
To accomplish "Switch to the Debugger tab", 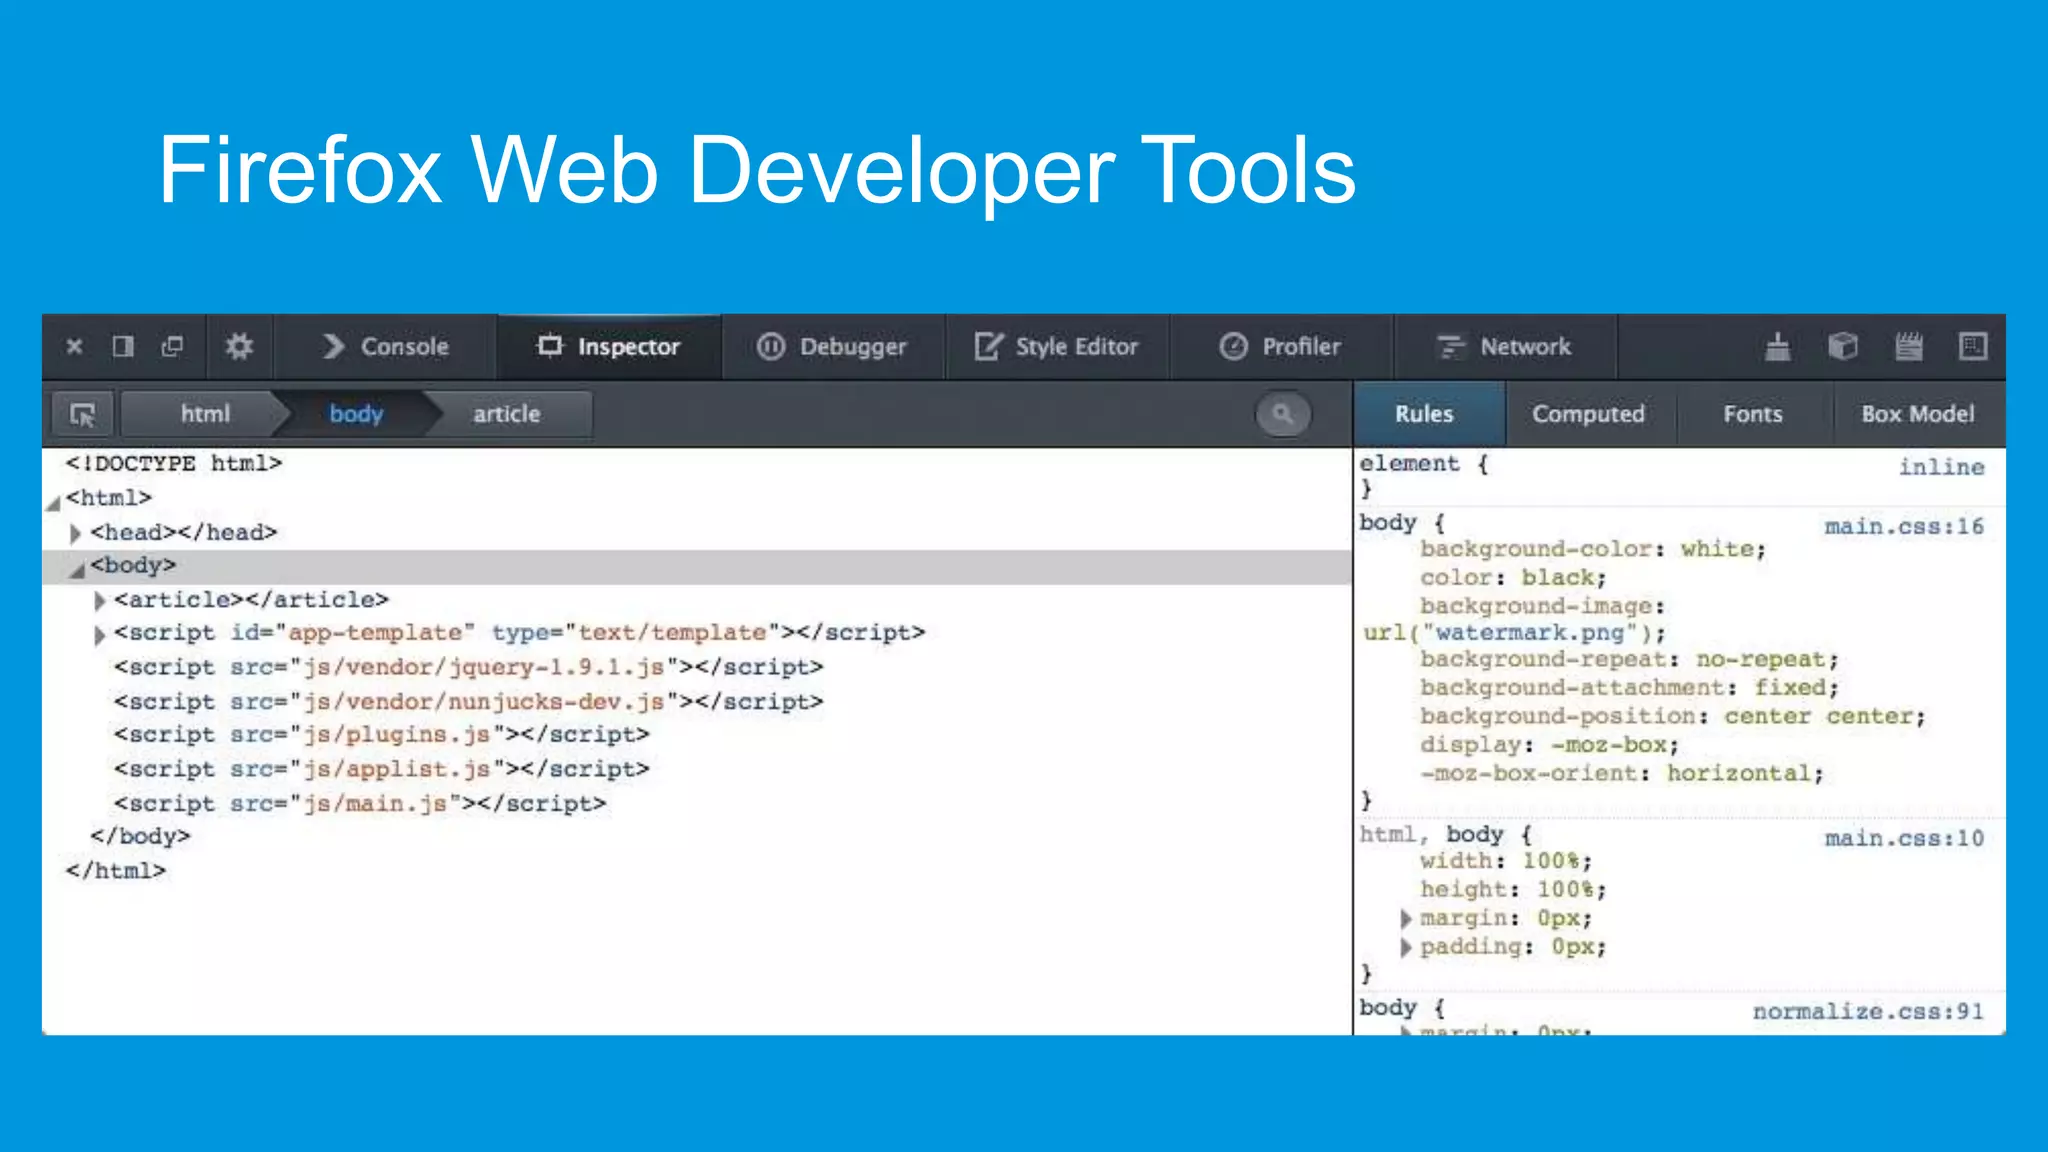I will [x=832, y=347].
